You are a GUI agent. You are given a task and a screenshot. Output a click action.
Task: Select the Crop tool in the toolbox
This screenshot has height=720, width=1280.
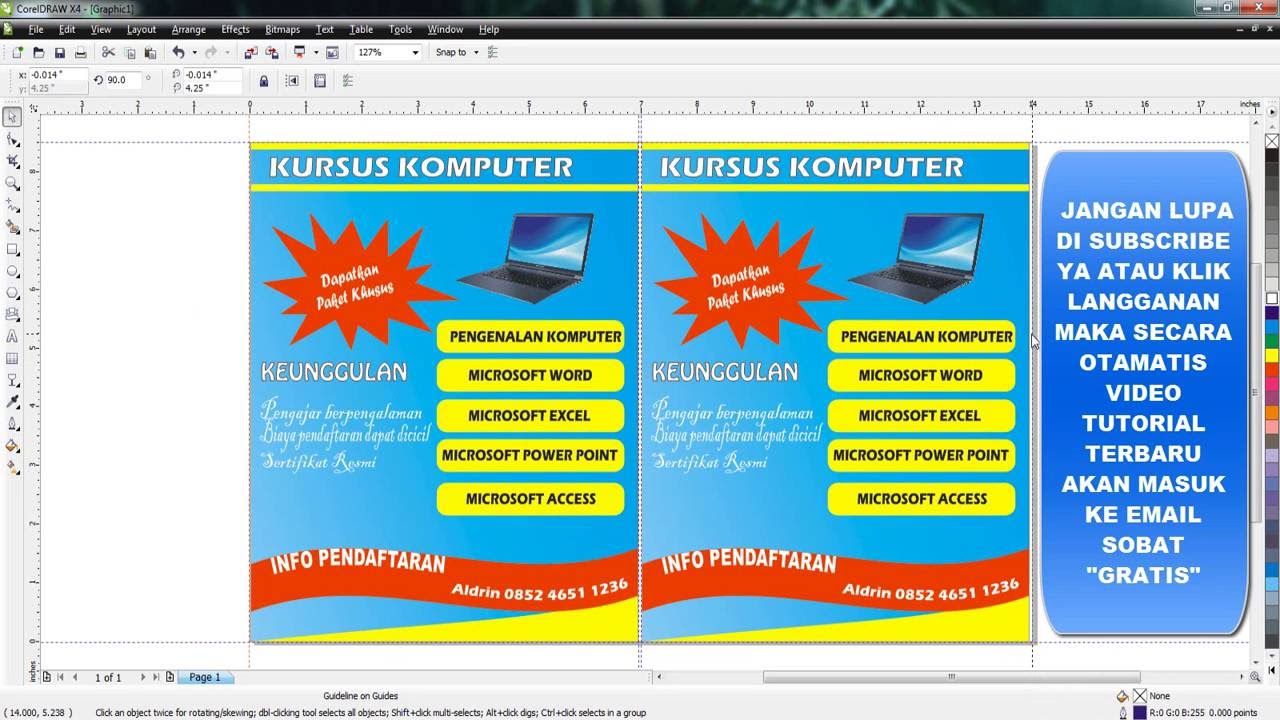coord(12,161)
